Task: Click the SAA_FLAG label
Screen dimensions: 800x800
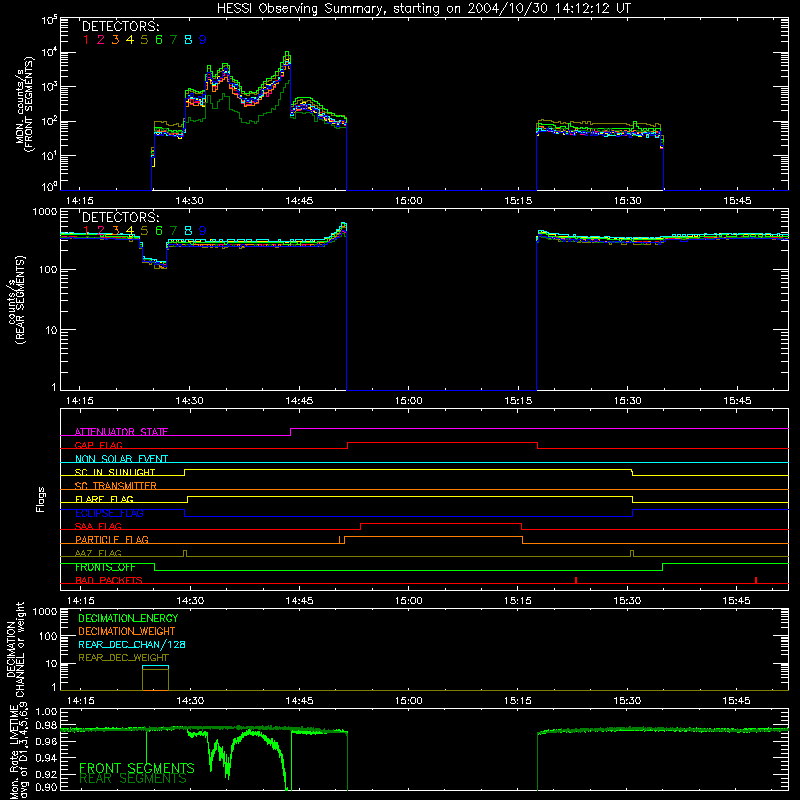Action: pyautogui.click(x=98, y=526)
